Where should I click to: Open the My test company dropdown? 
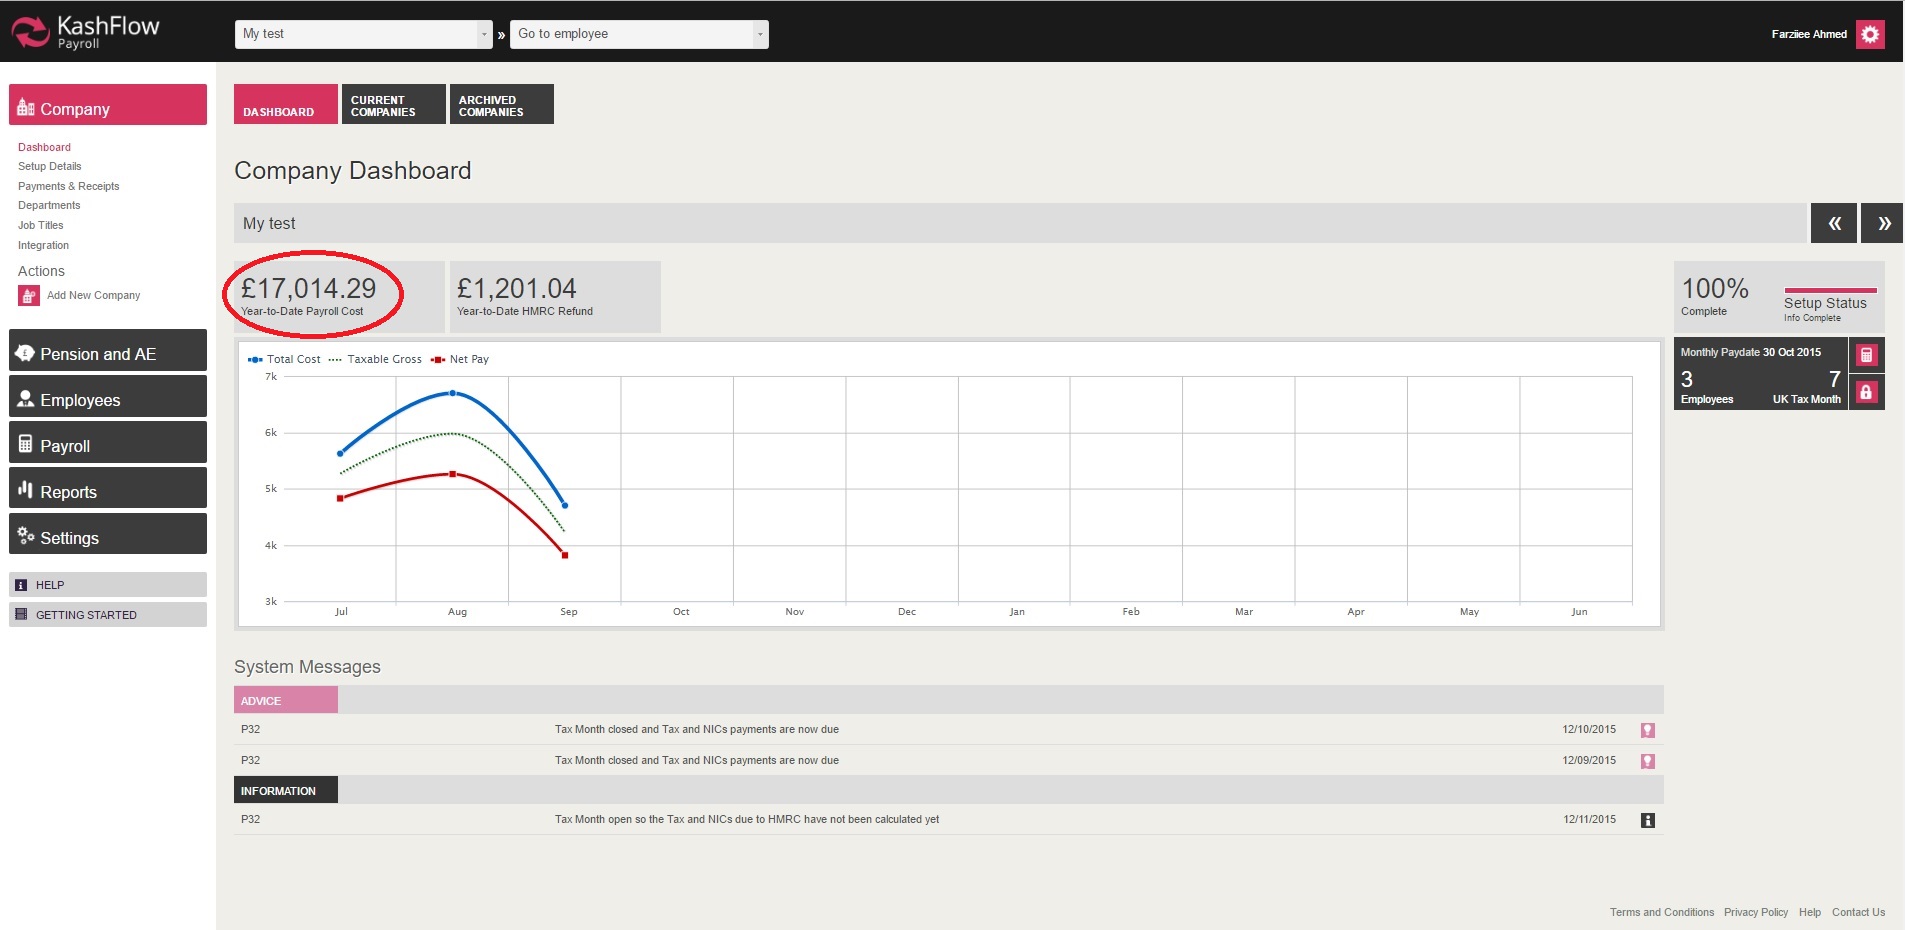(x=364, y=34)
